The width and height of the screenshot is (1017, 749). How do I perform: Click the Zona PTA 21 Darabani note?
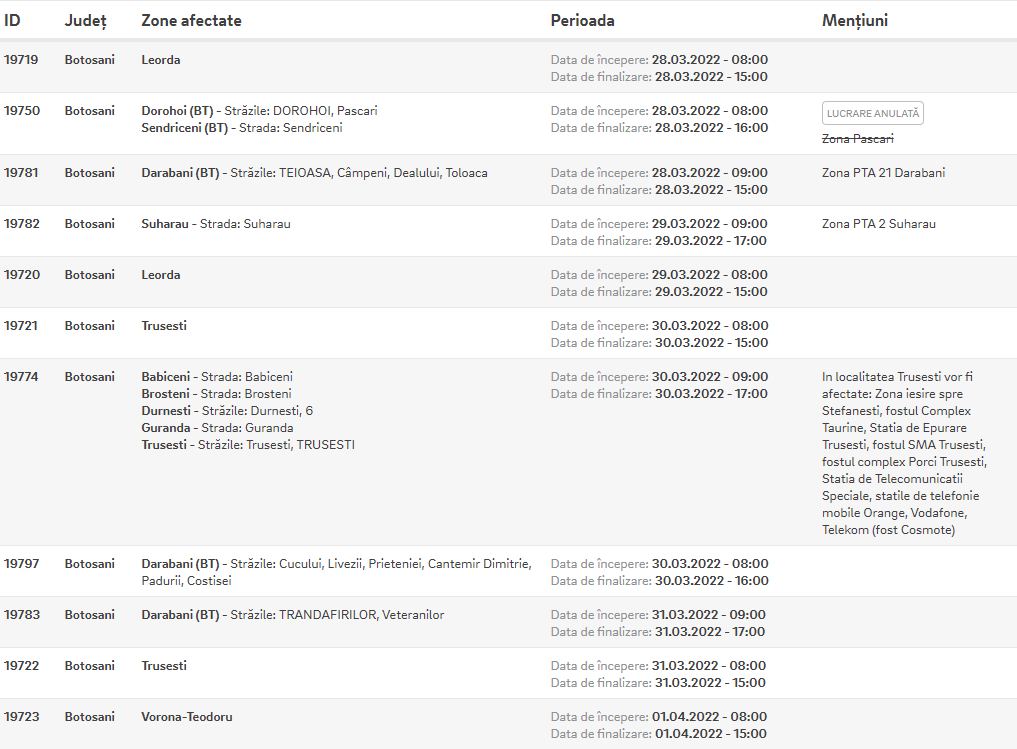[x=883, y=173]
